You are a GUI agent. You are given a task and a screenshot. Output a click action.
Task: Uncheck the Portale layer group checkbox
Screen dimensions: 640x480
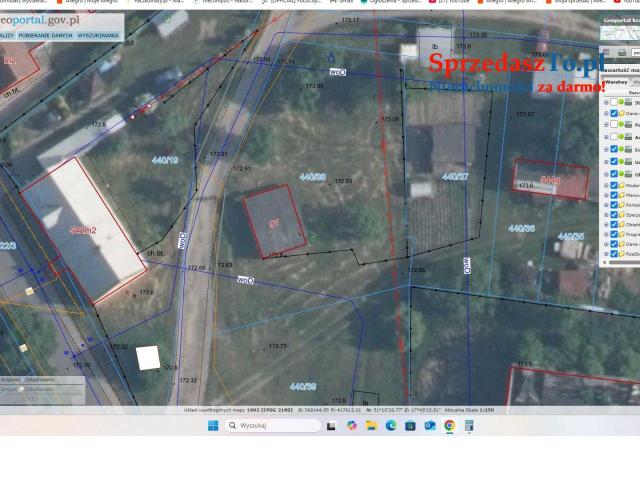click(x=614, y=204)
